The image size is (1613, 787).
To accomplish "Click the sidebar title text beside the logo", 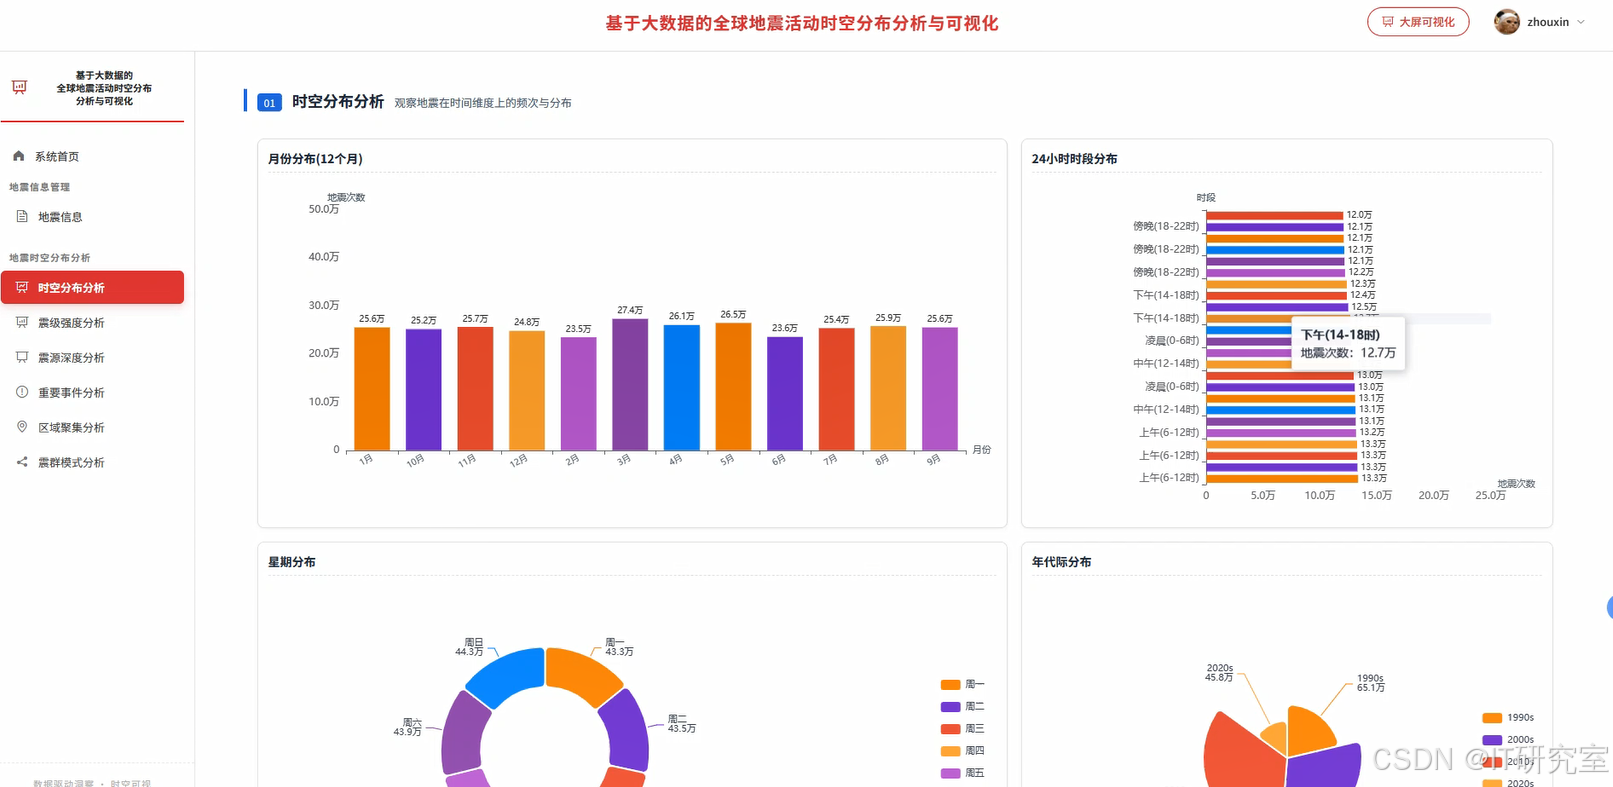I will pyautogui.click(x=104, y=88).
